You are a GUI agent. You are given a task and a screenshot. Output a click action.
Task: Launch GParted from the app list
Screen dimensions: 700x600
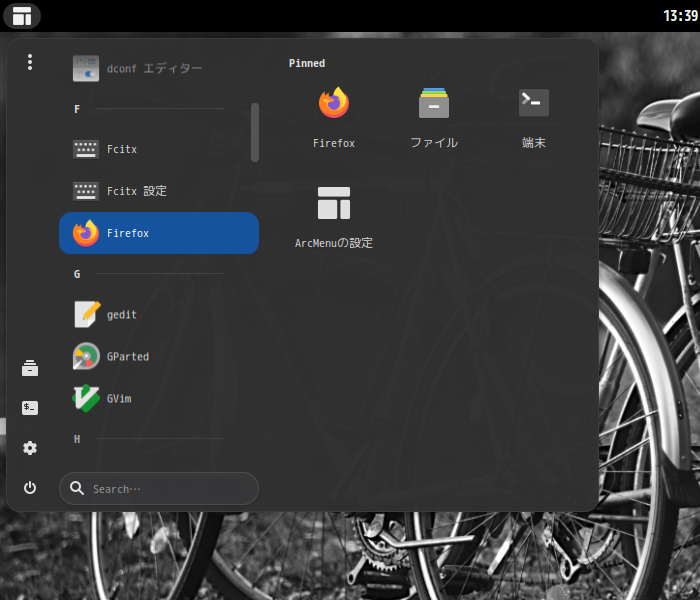(x=159, y=356)
